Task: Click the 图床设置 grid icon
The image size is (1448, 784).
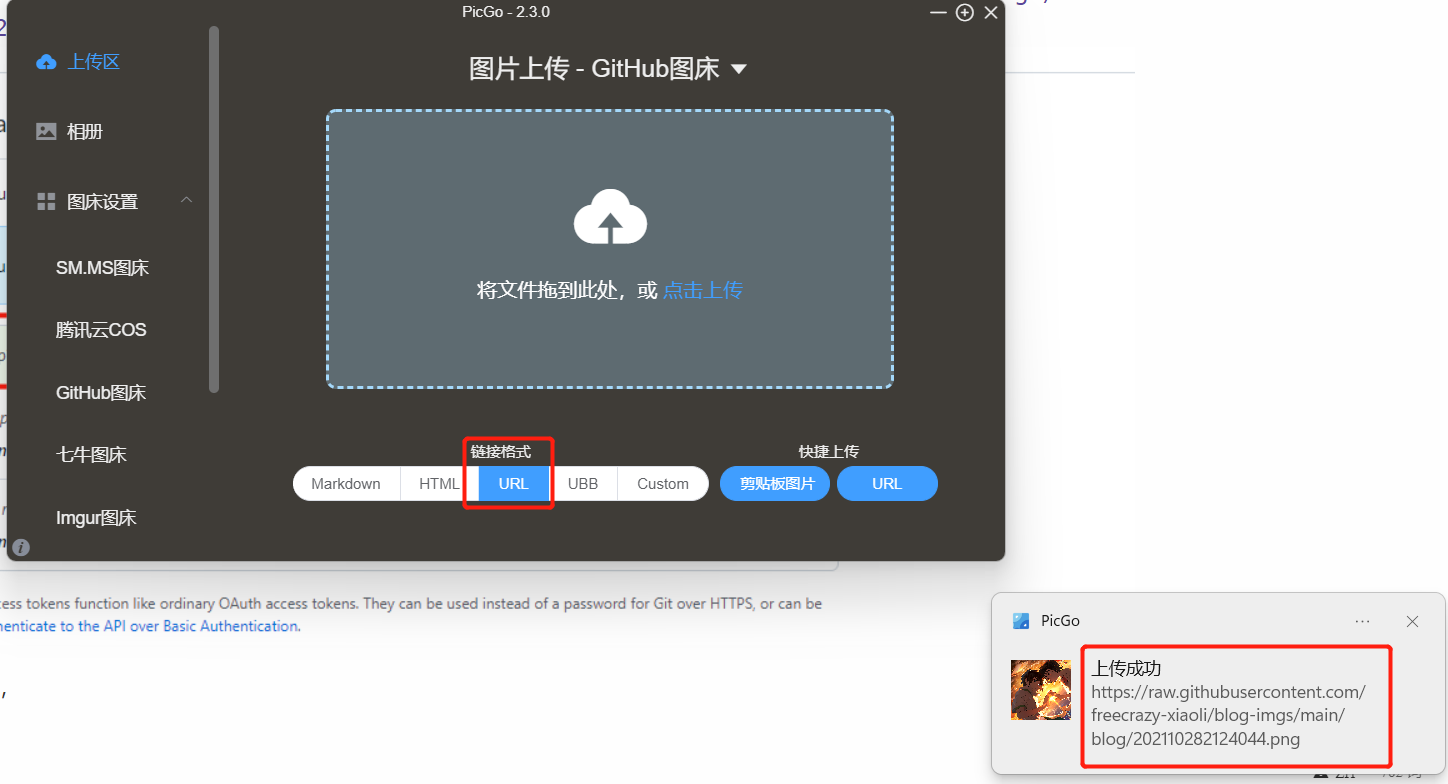Action: pos(46,202)
